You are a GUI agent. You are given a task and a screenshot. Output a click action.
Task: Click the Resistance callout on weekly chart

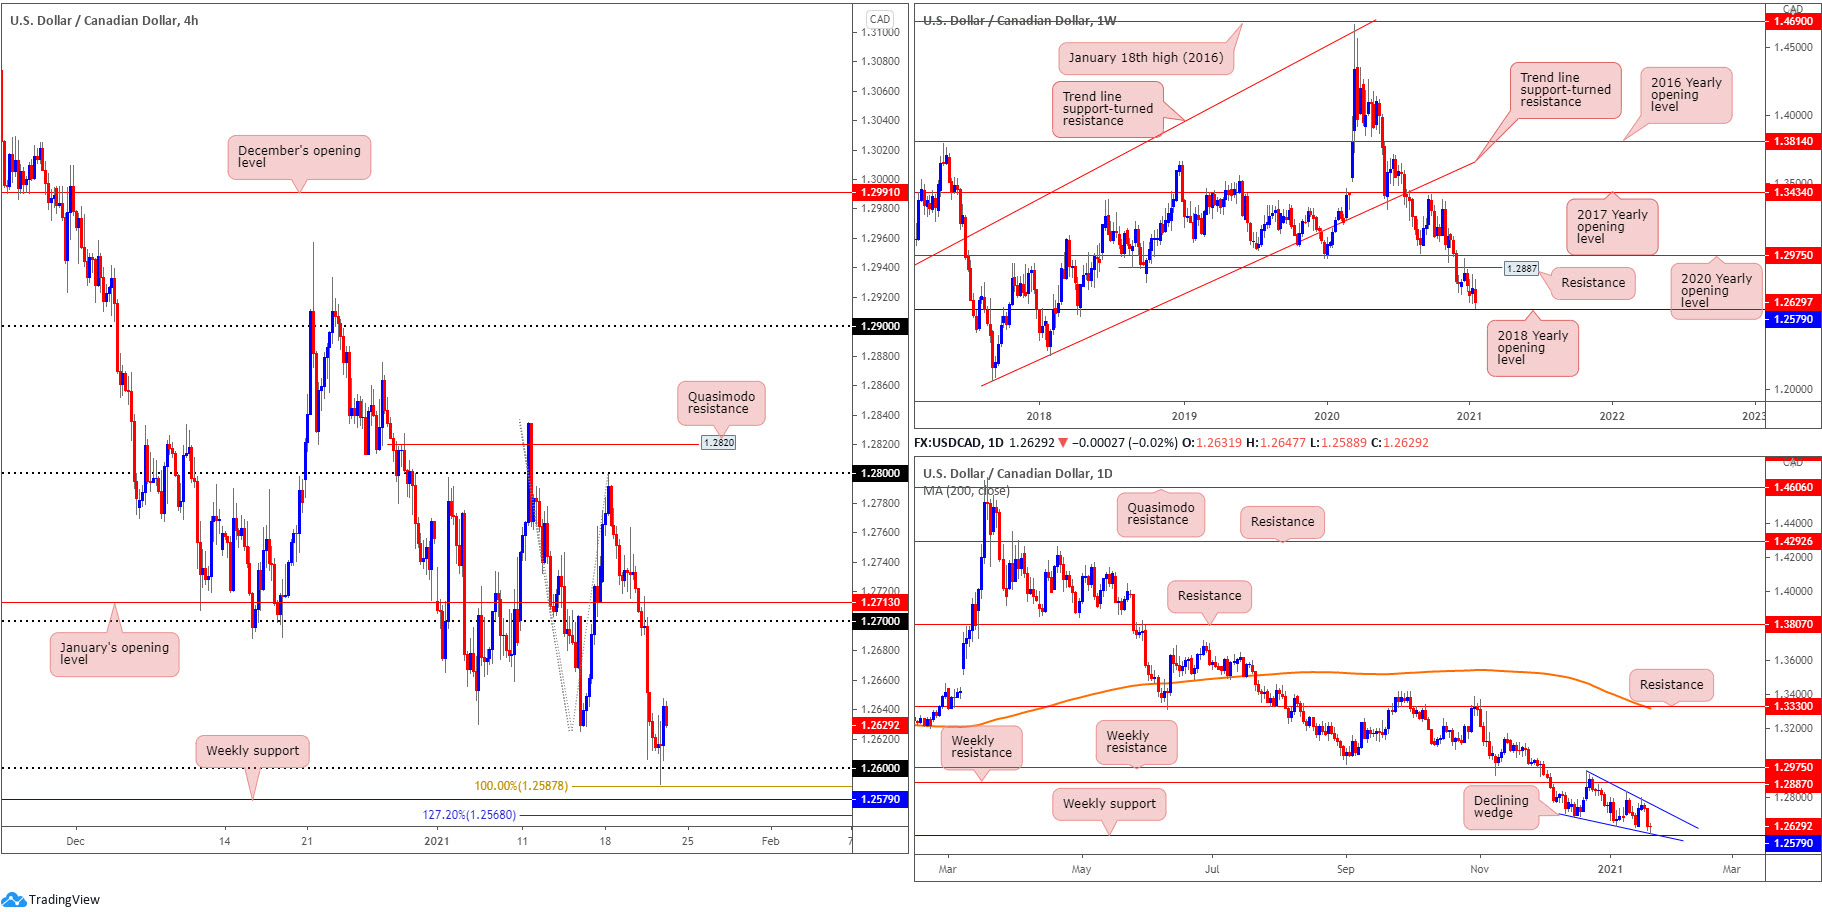1593,283
